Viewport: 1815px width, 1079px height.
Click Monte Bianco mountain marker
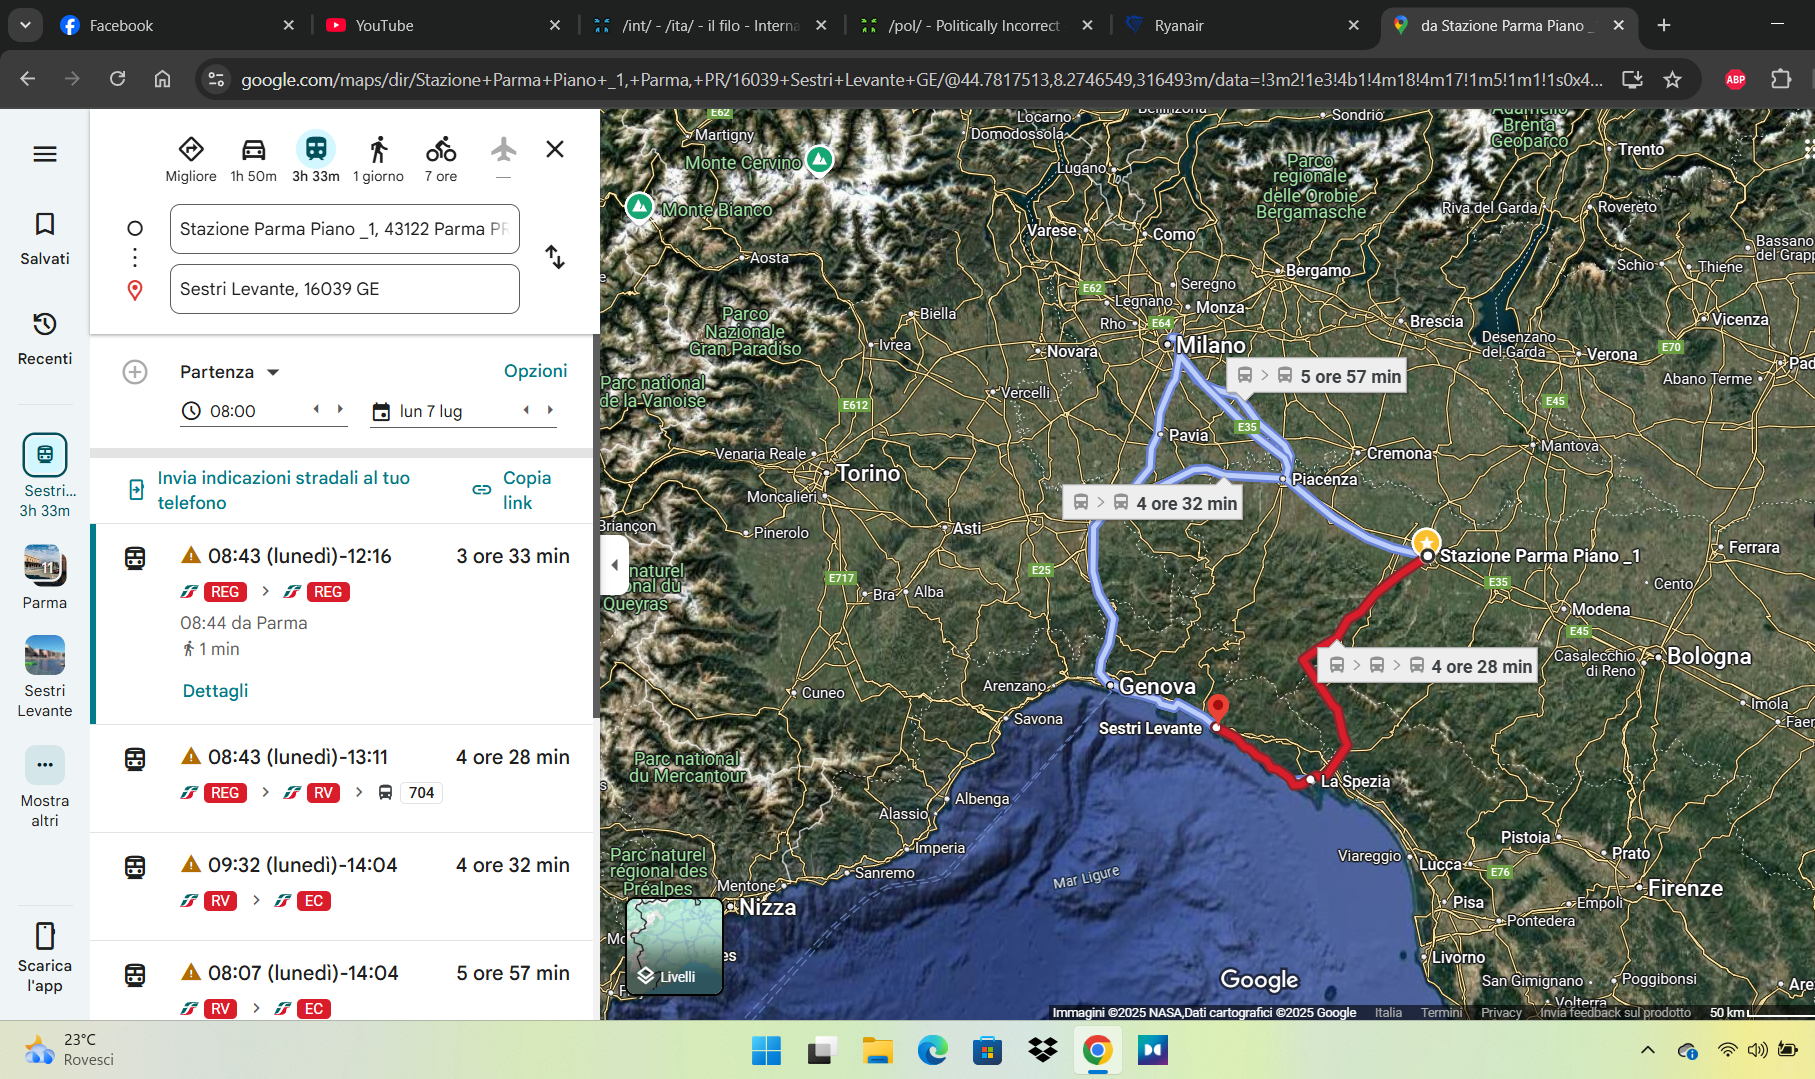[639, 207]
